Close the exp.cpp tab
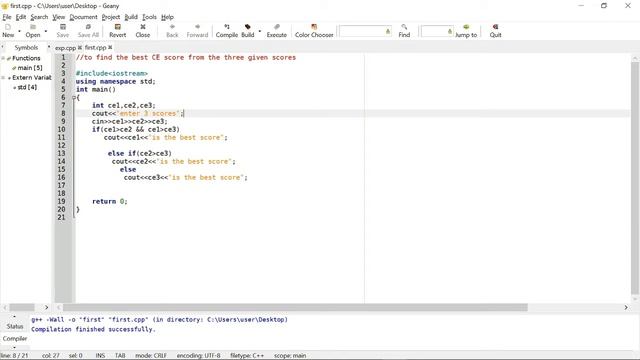This screenshot has height=360, width=640. tap(80, 48)
